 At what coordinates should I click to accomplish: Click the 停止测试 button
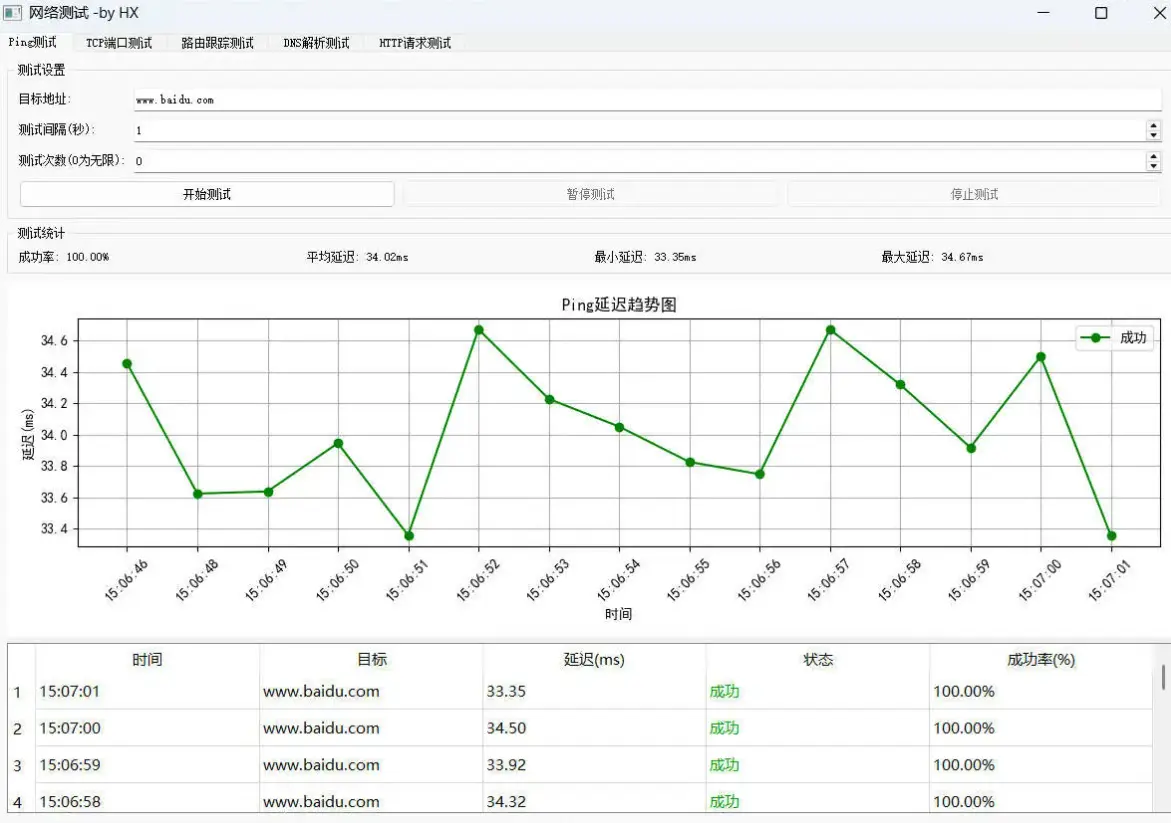[974, 194]
